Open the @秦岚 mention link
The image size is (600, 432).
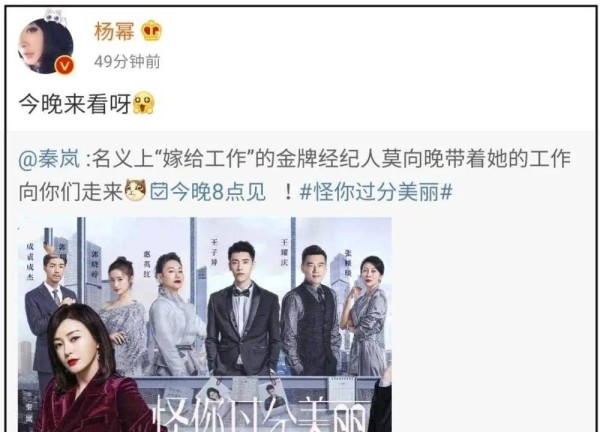coord(49,159)
